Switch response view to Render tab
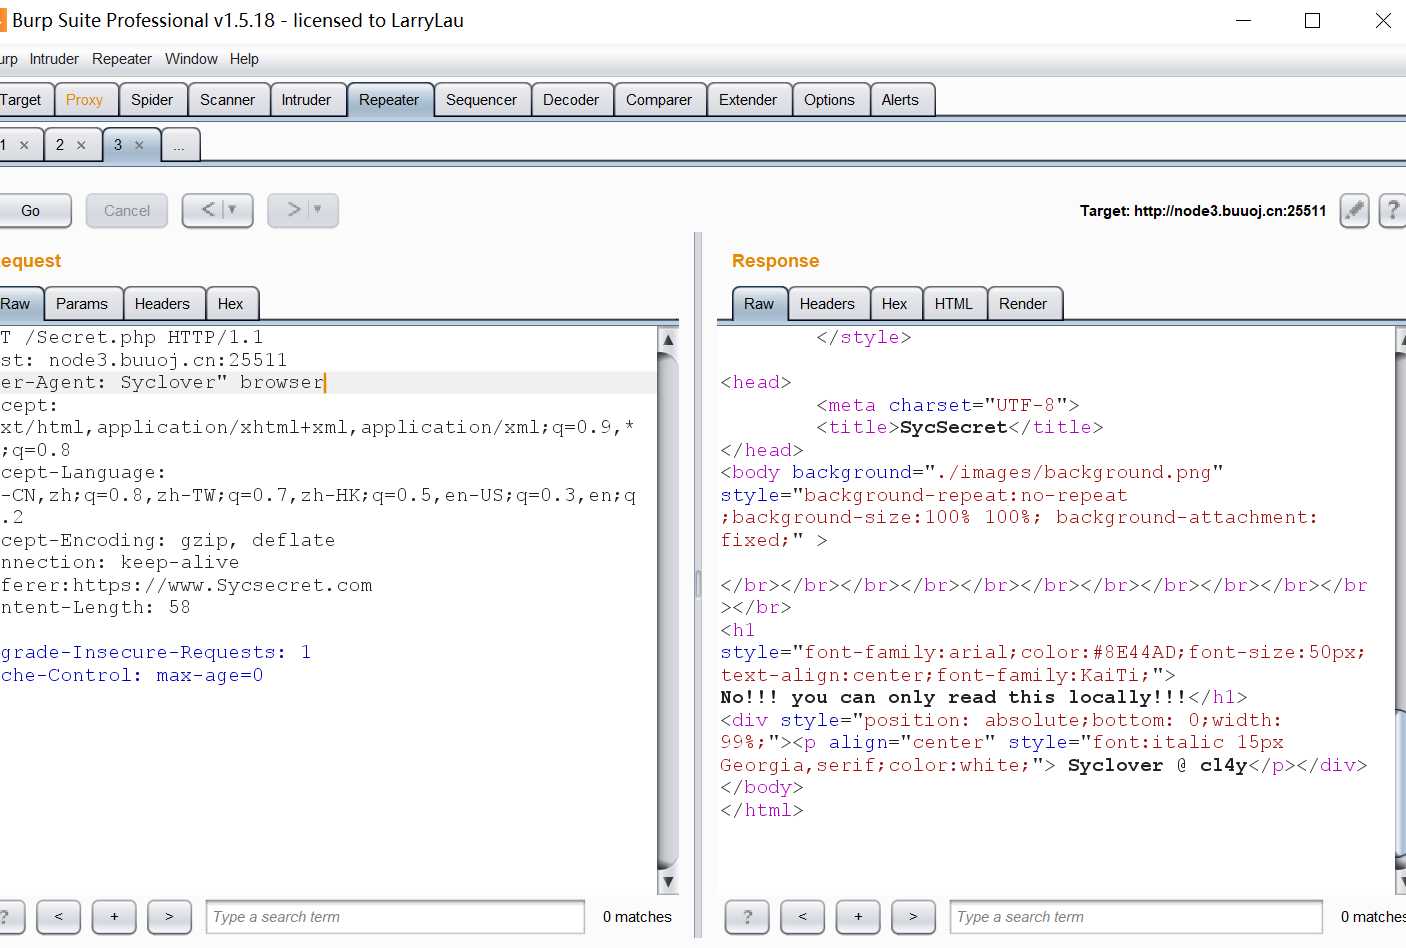The height and width of the screenshot is (948, 1406). click(x=1022, y=304)
